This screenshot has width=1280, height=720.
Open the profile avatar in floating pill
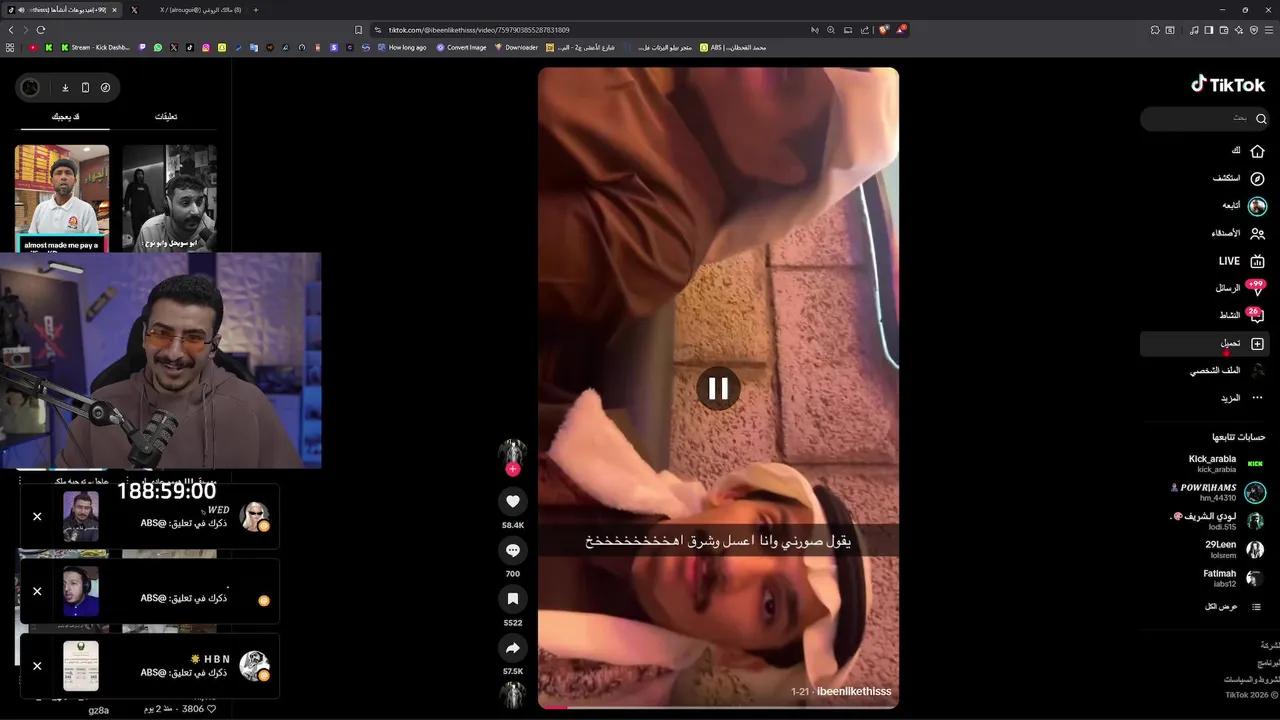31,88
